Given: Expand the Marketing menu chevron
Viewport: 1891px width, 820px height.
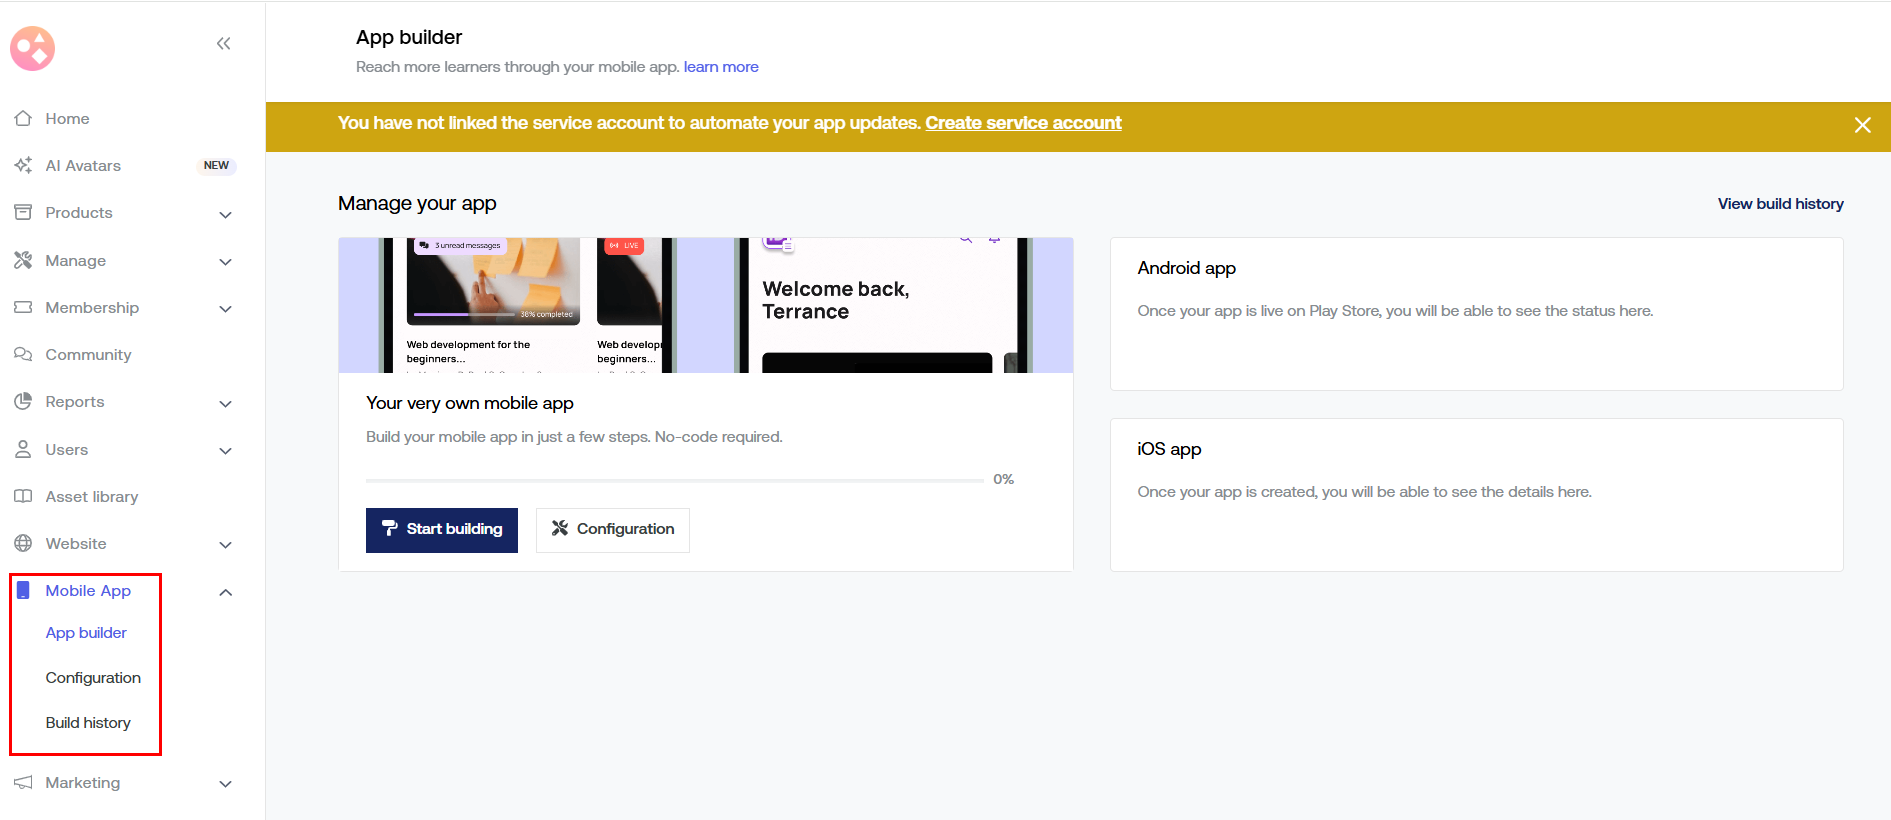Looking at the screenshot, I should (225, 784).
